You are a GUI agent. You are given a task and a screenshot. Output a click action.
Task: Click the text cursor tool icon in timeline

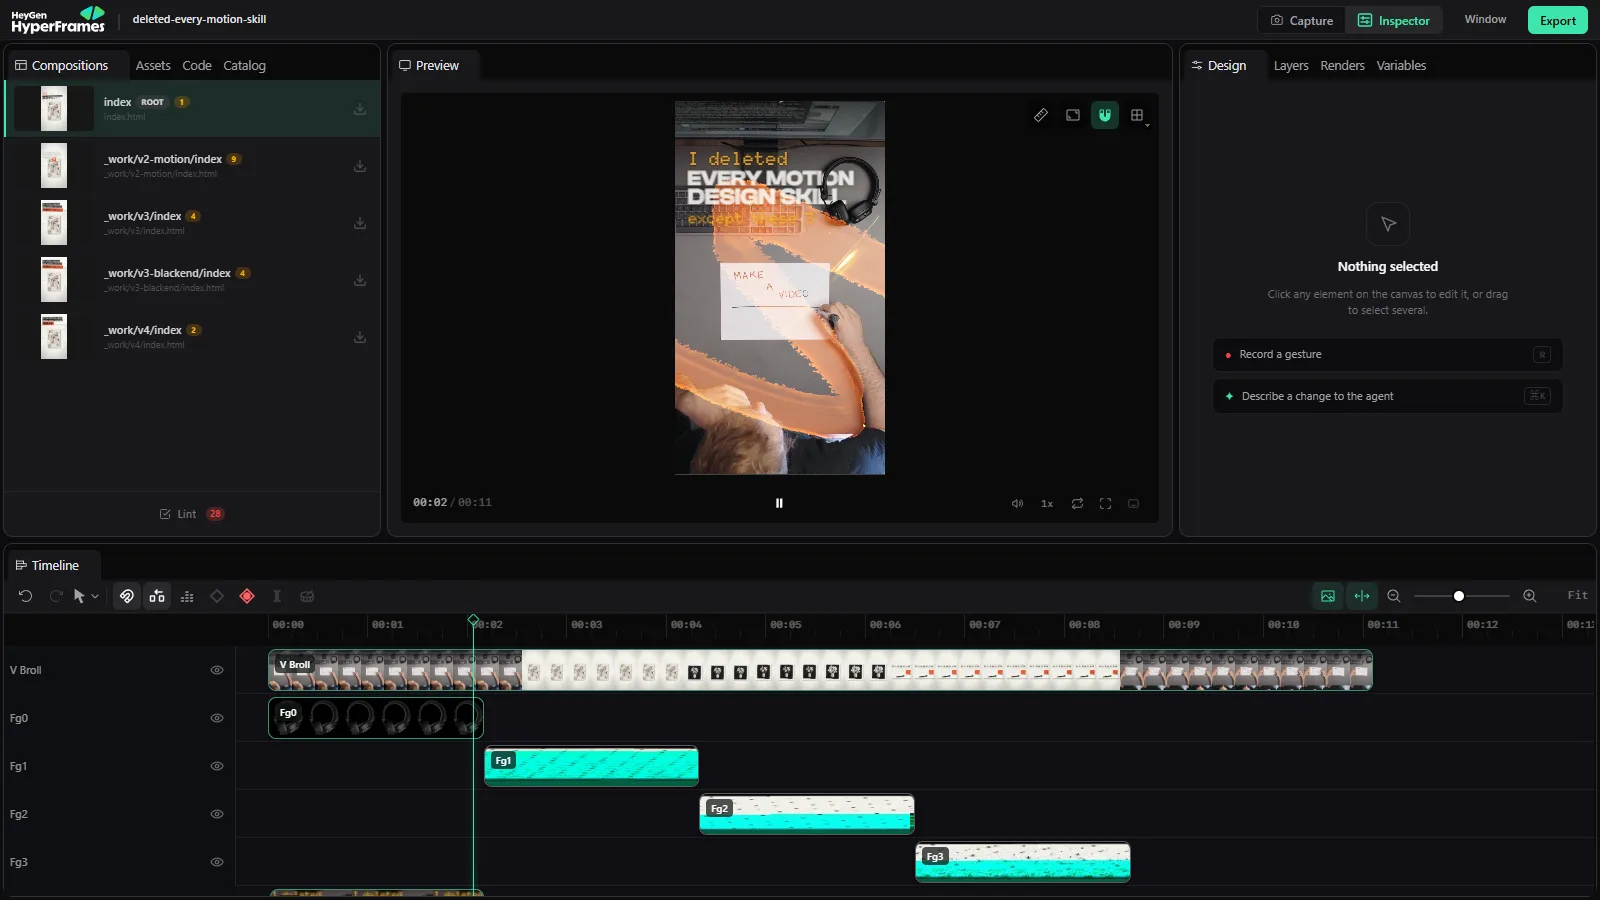277,596
